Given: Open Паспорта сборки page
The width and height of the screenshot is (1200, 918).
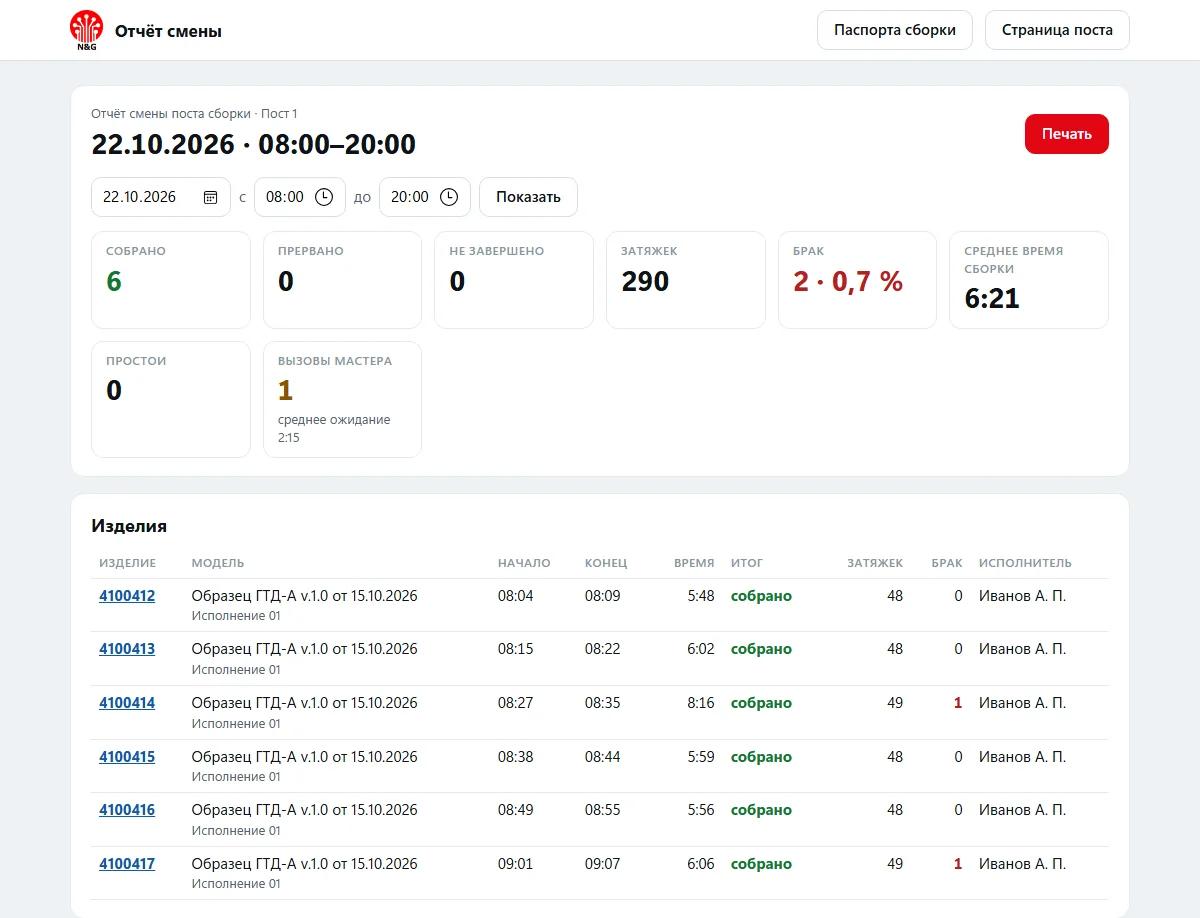Looking at the screenshot, I should click(895, 30).
